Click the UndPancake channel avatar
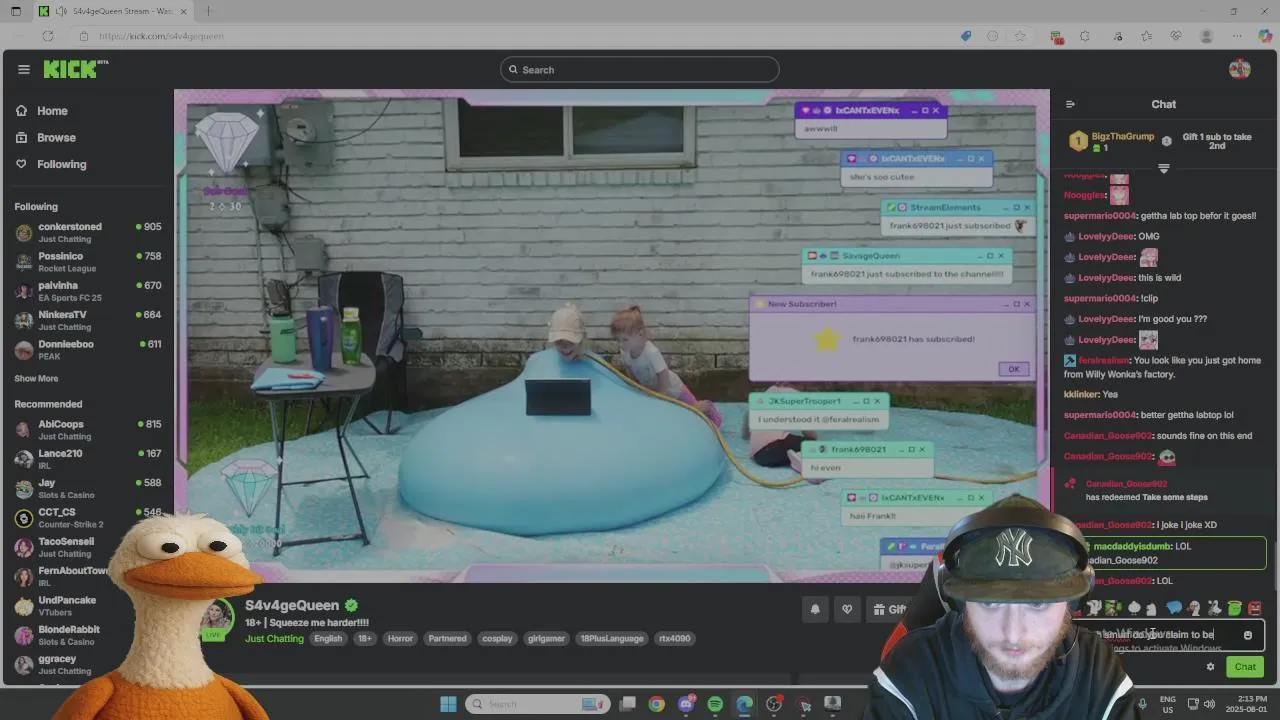Screen dimensions: 1280x720 coord(24,606)
